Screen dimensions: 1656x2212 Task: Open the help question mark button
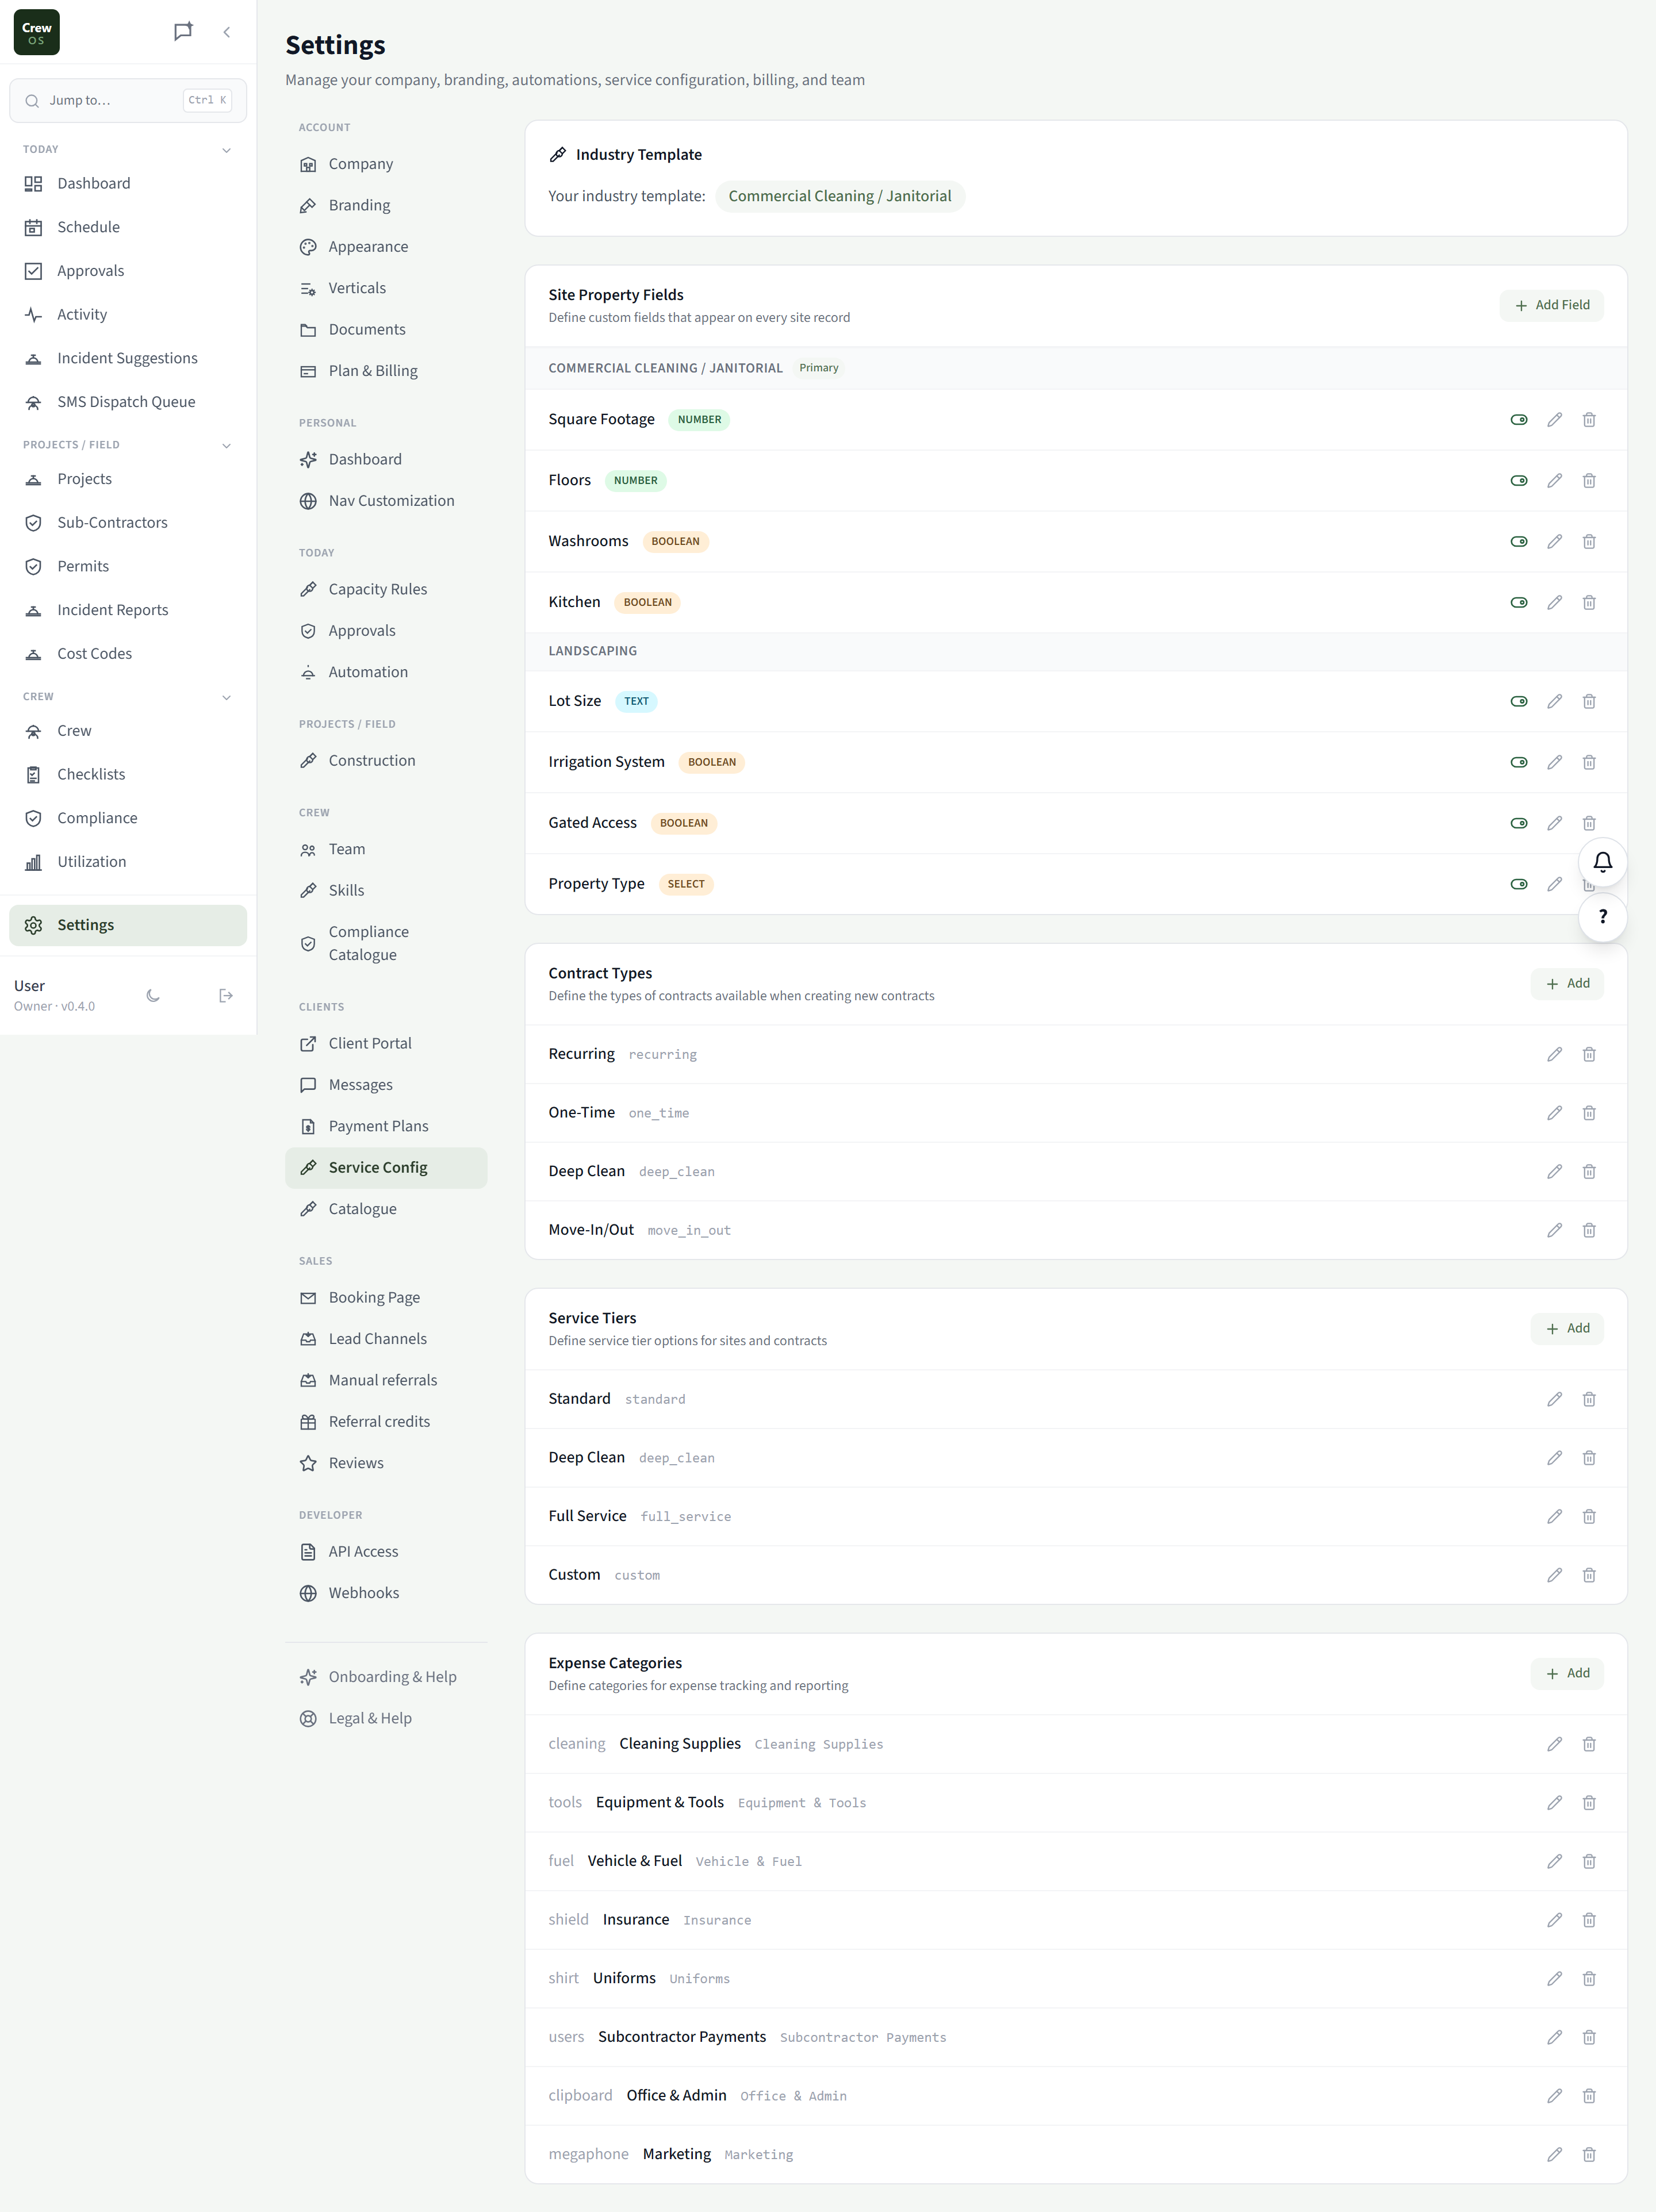[1602, 917]
